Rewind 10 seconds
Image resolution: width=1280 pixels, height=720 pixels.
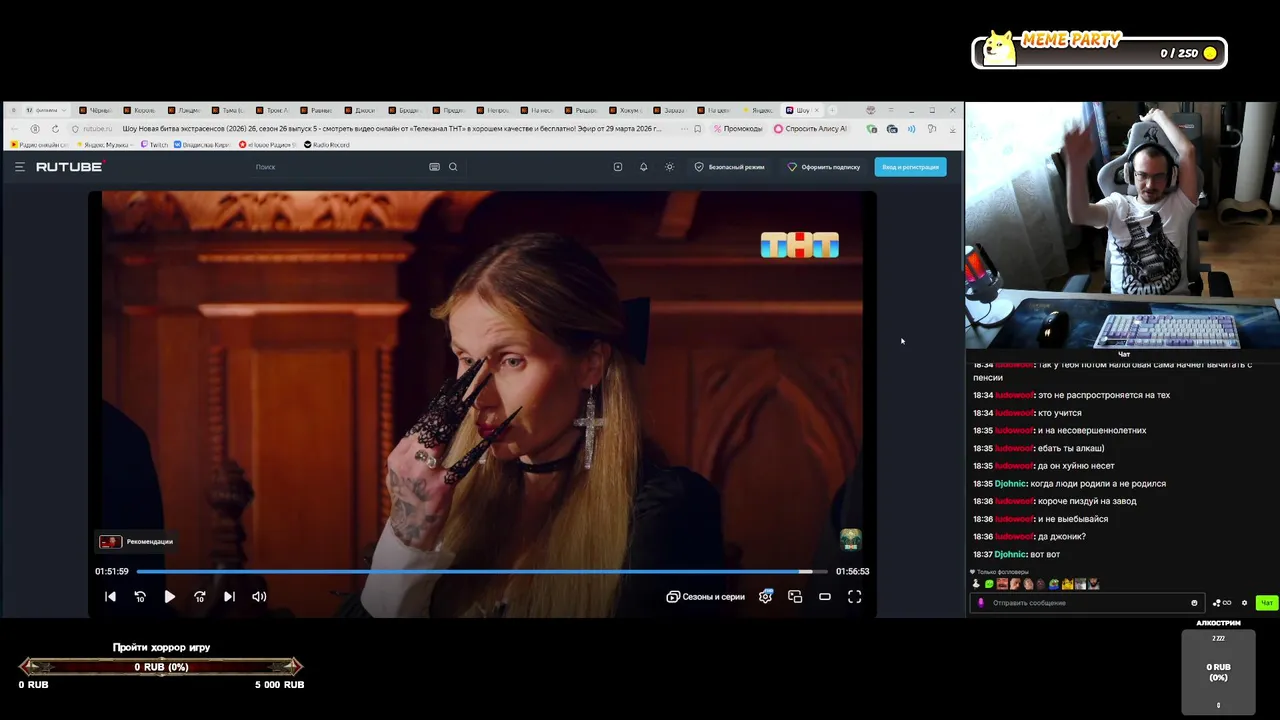[140, 597]
